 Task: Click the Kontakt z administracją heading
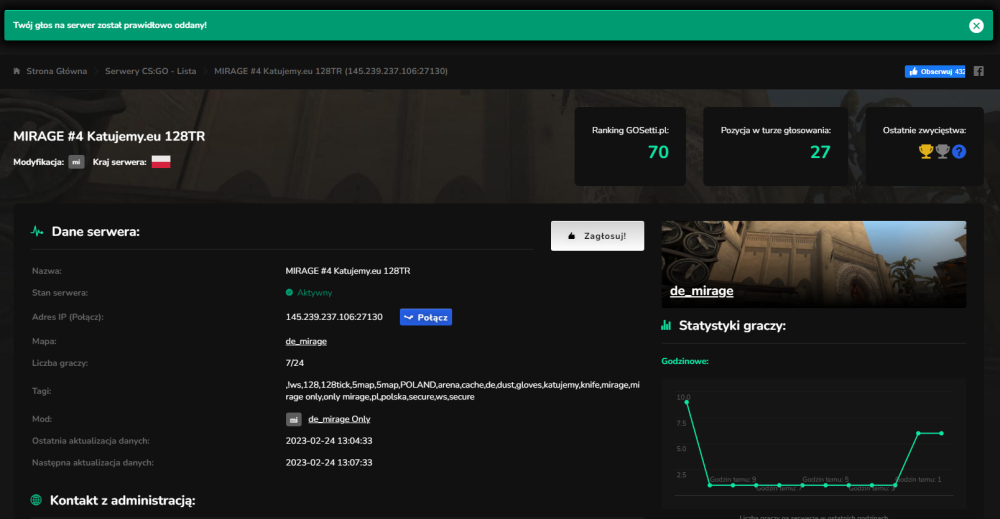122,501
